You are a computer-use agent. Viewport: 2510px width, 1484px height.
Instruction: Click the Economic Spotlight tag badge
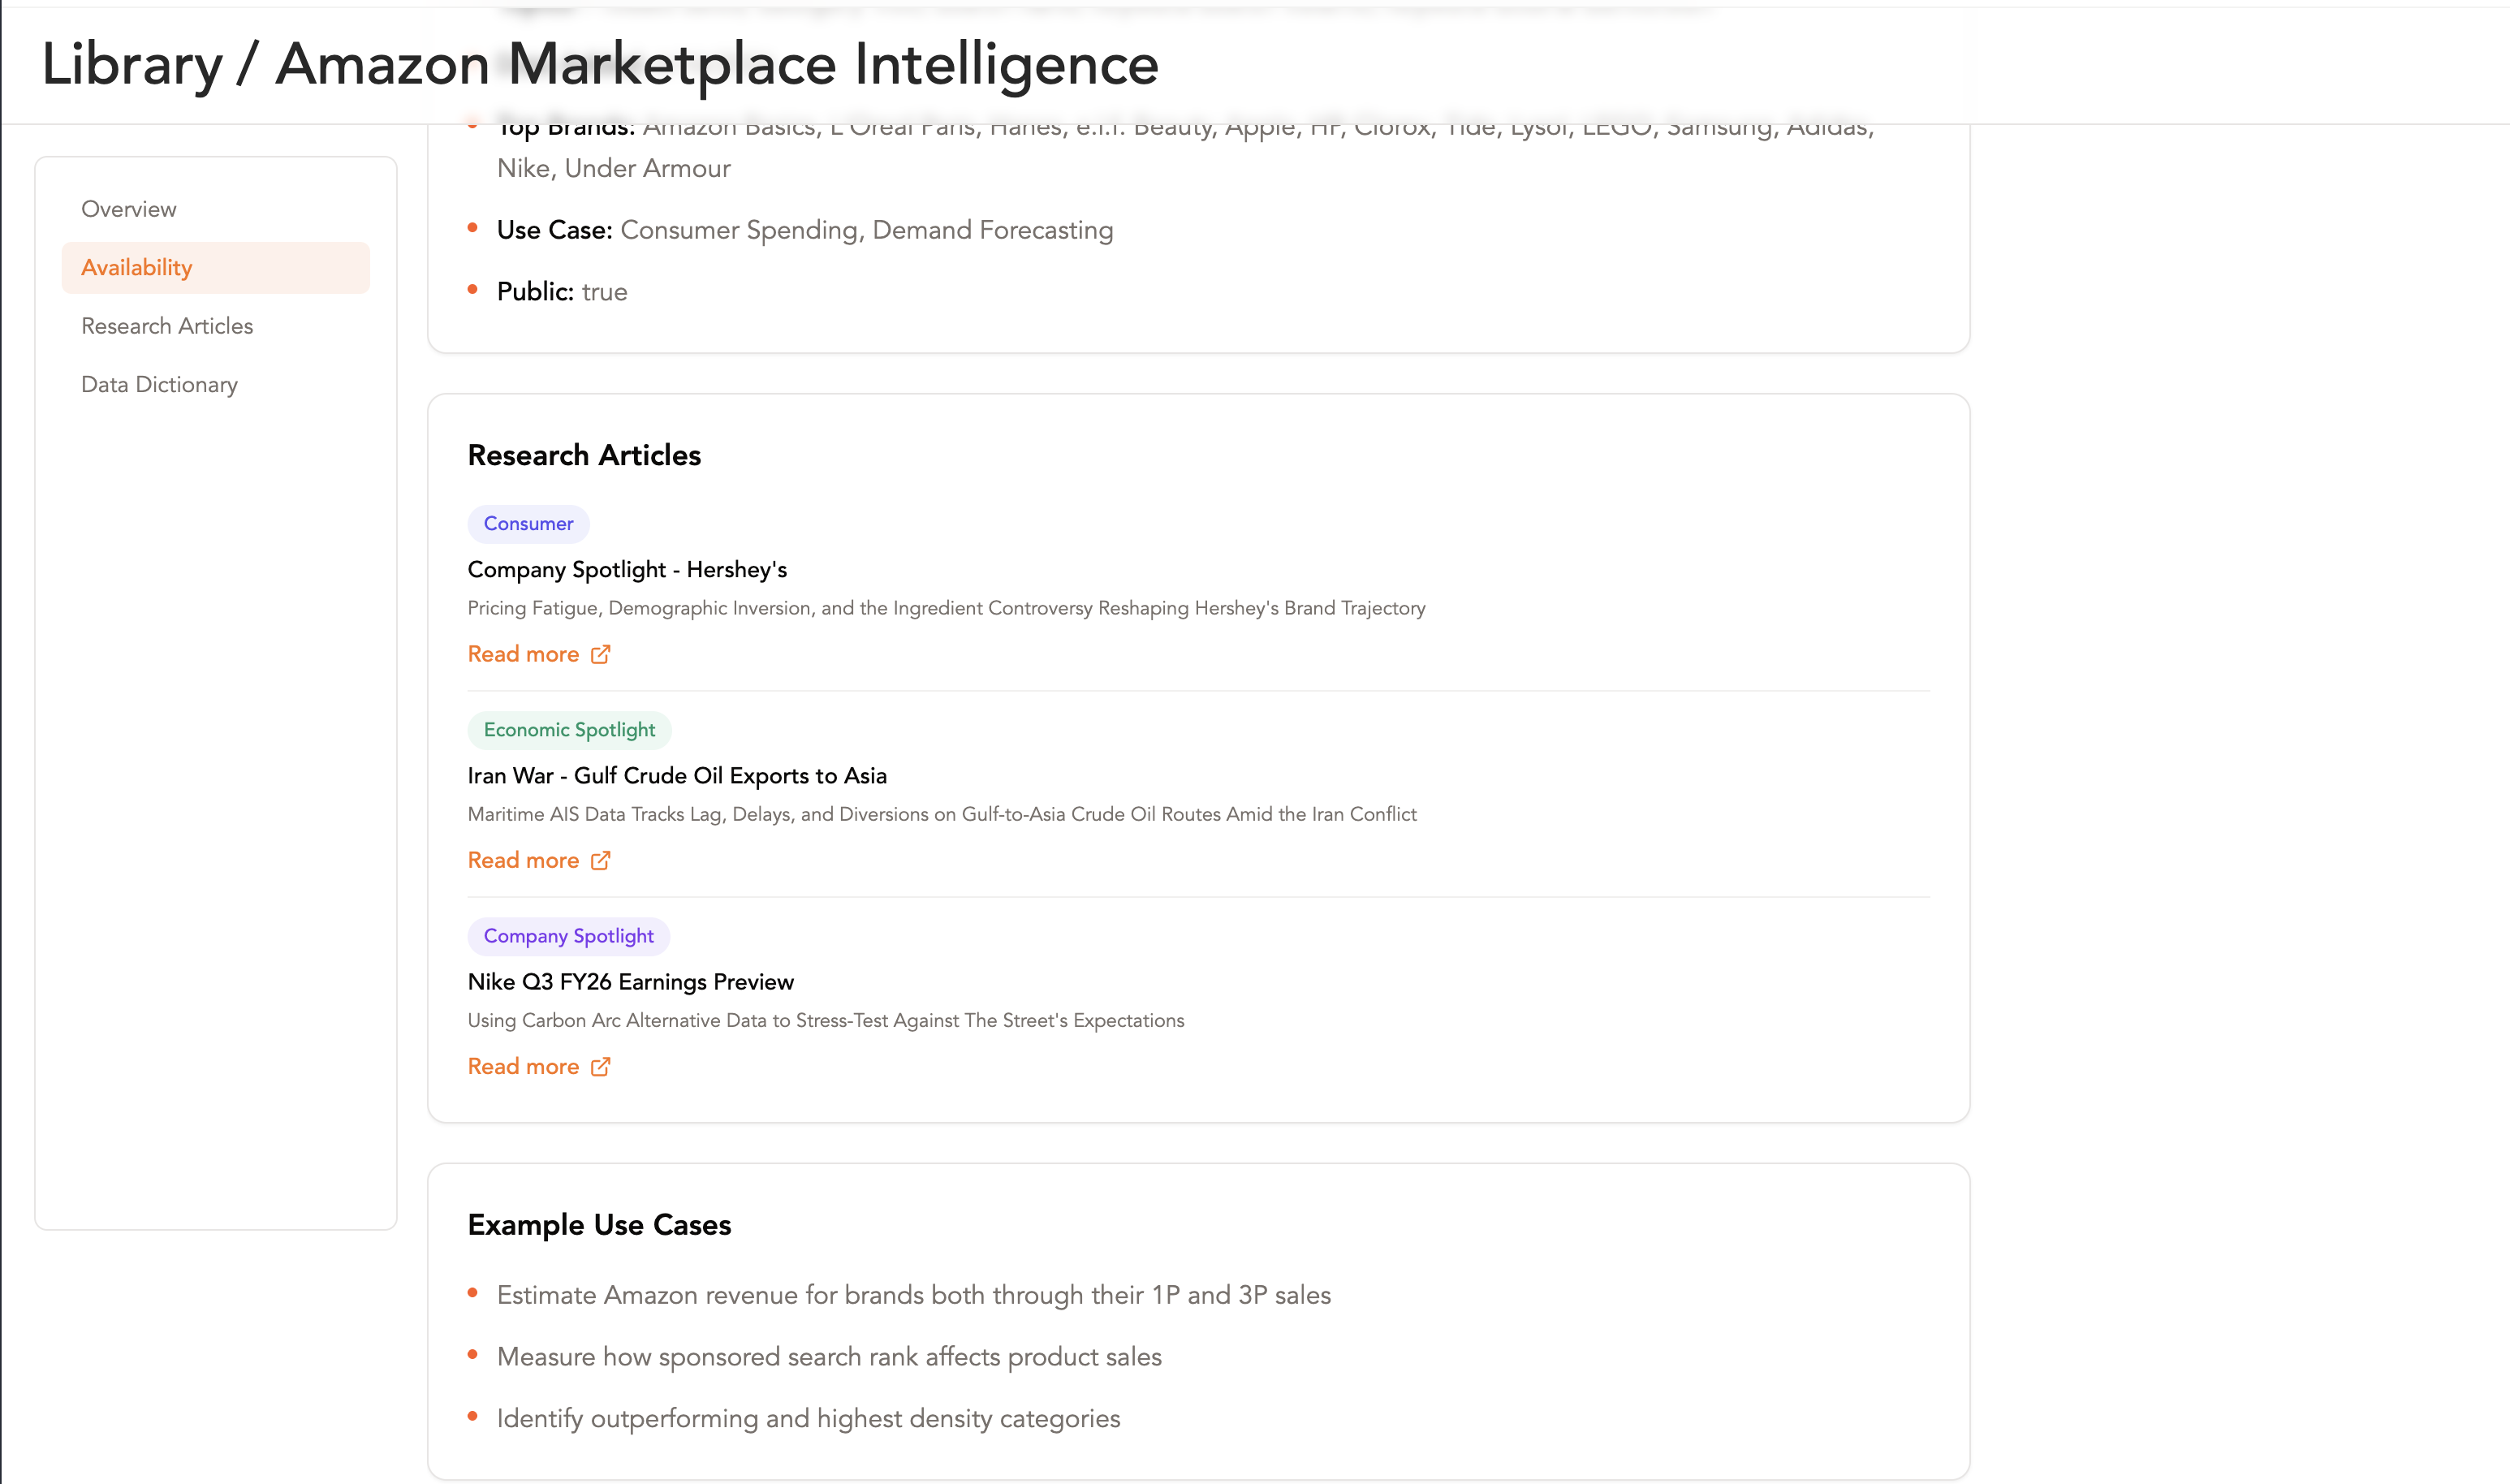coord(569,730)
